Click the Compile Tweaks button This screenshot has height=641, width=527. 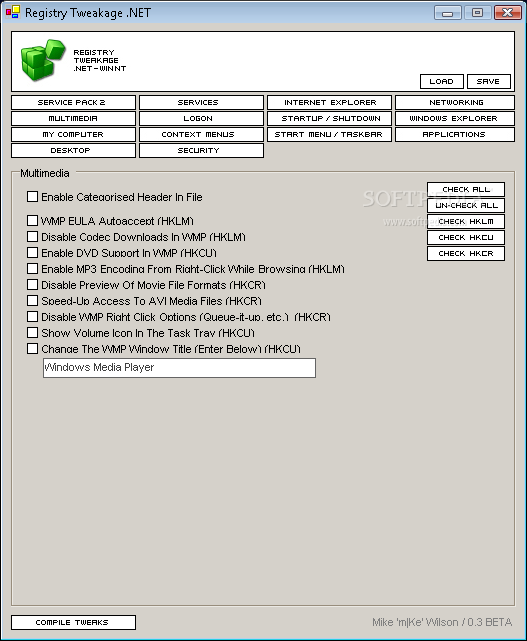pyautogui.click(x=73, y=622)
